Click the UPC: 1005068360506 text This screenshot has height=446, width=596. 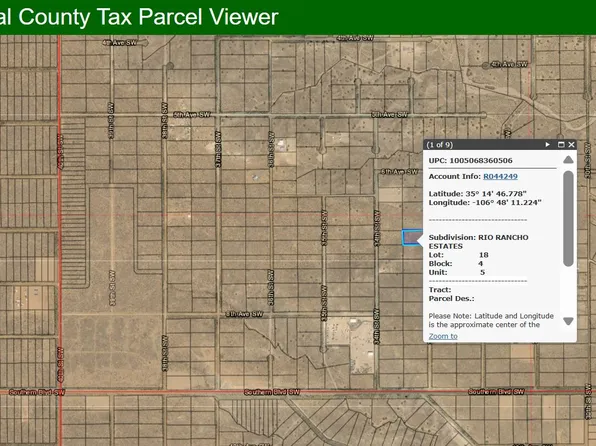[471, 160]
